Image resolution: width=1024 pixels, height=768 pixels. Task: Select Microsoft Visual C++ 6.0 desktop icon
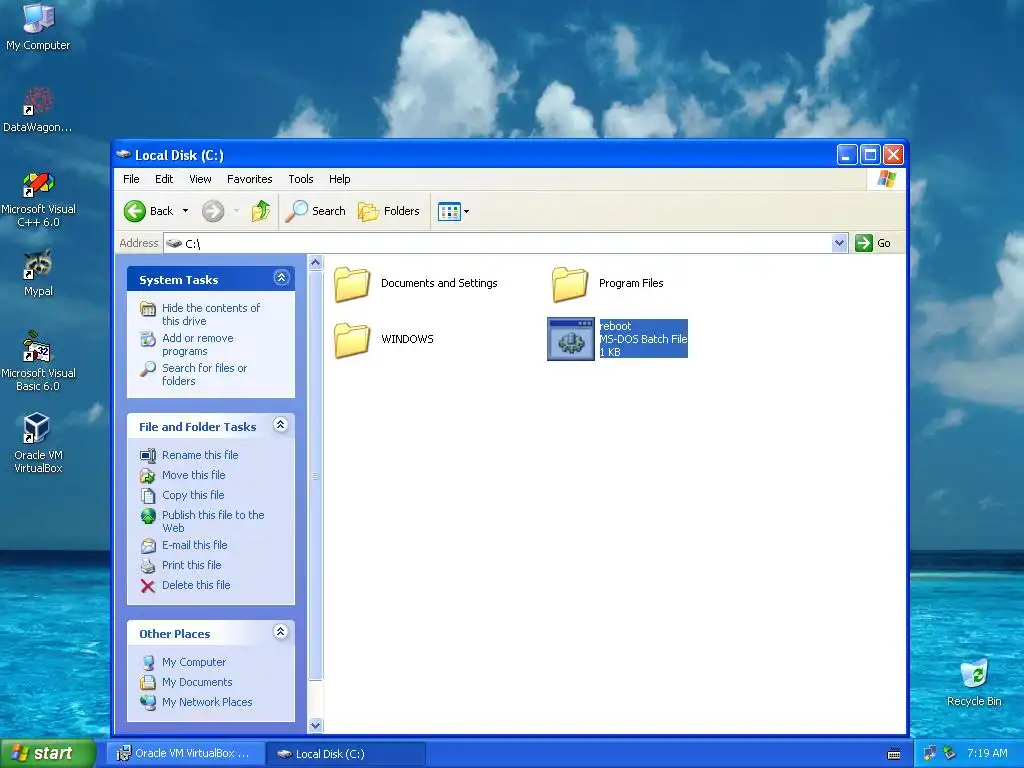[38, 199]
